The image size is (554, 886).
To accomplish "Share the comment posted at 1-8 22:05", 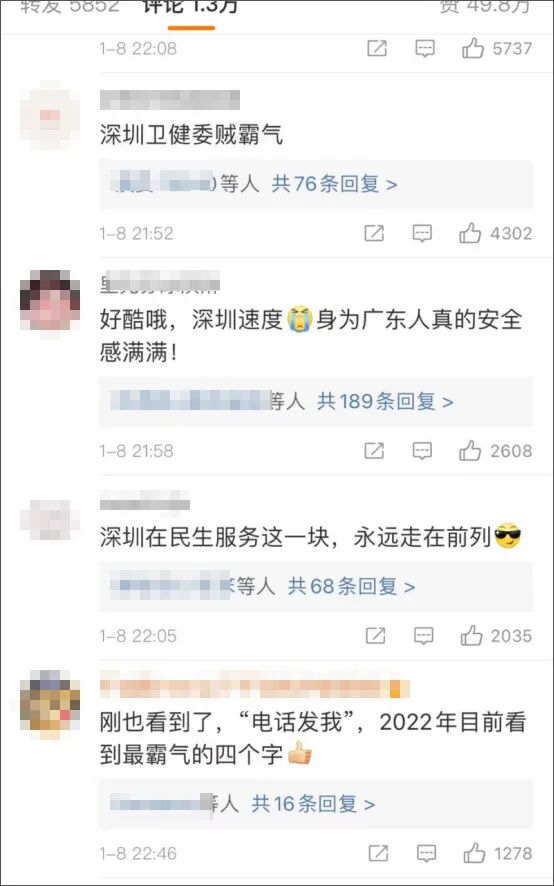I will [x=375, y=636].
